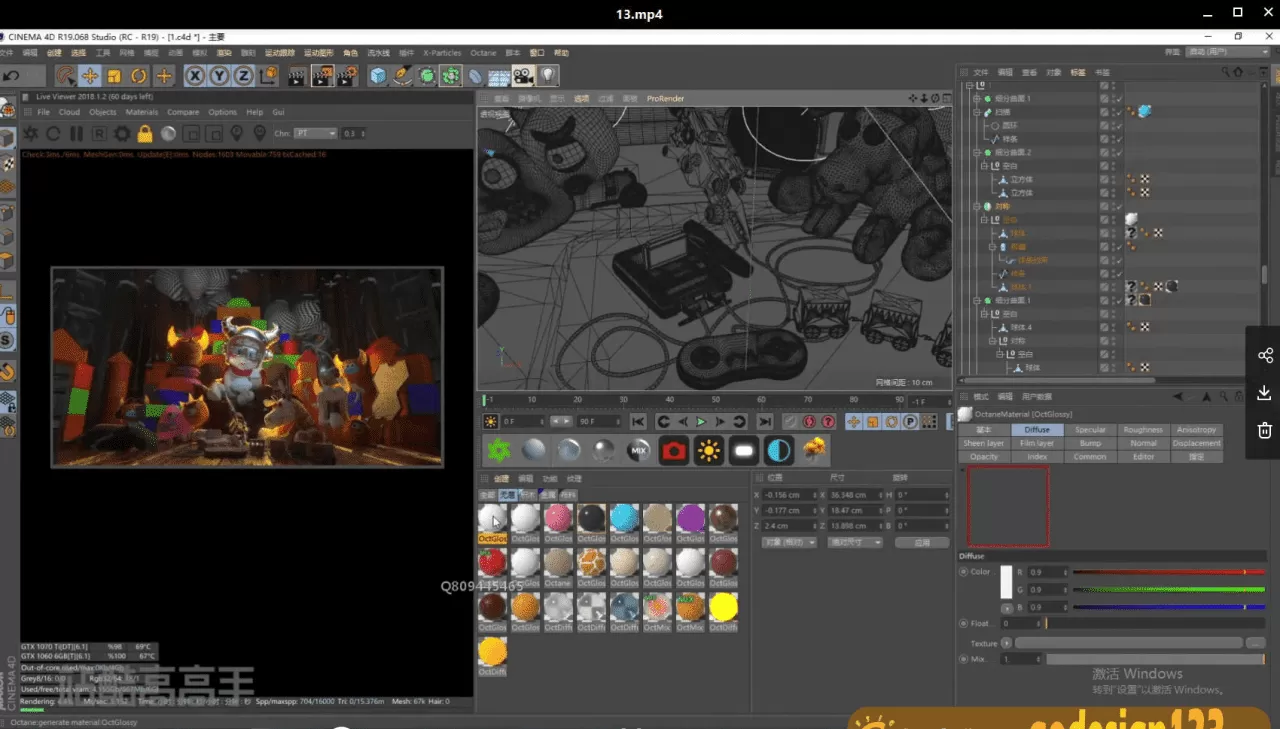This screenshot has width=1280, height=729.
Task: Select the Move tool in top toolbar
Action: click(x=90, y=76)
